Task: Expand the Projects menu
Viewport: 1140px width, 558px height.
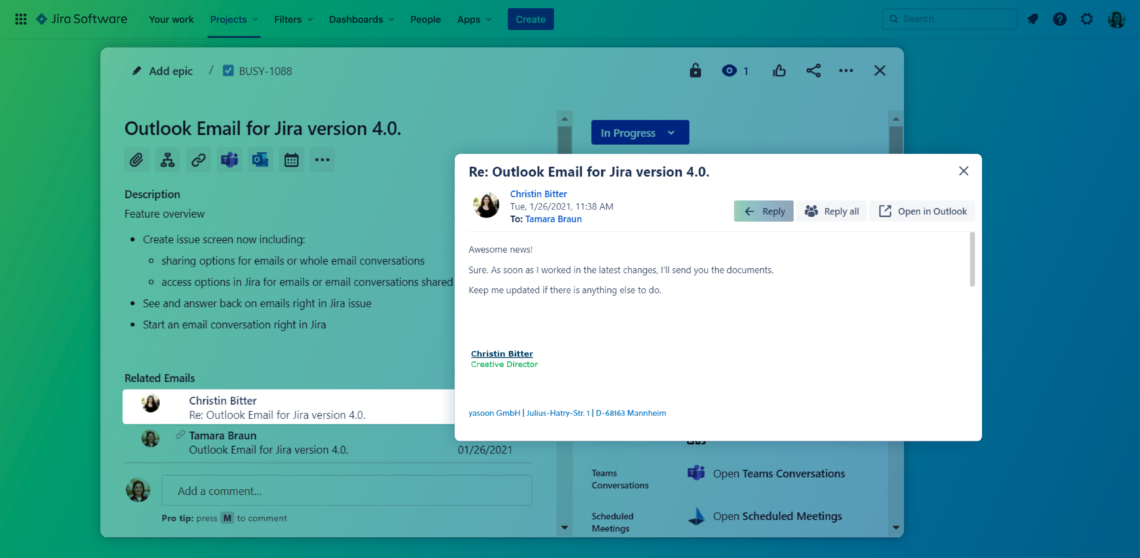Action: click(233, 20)
